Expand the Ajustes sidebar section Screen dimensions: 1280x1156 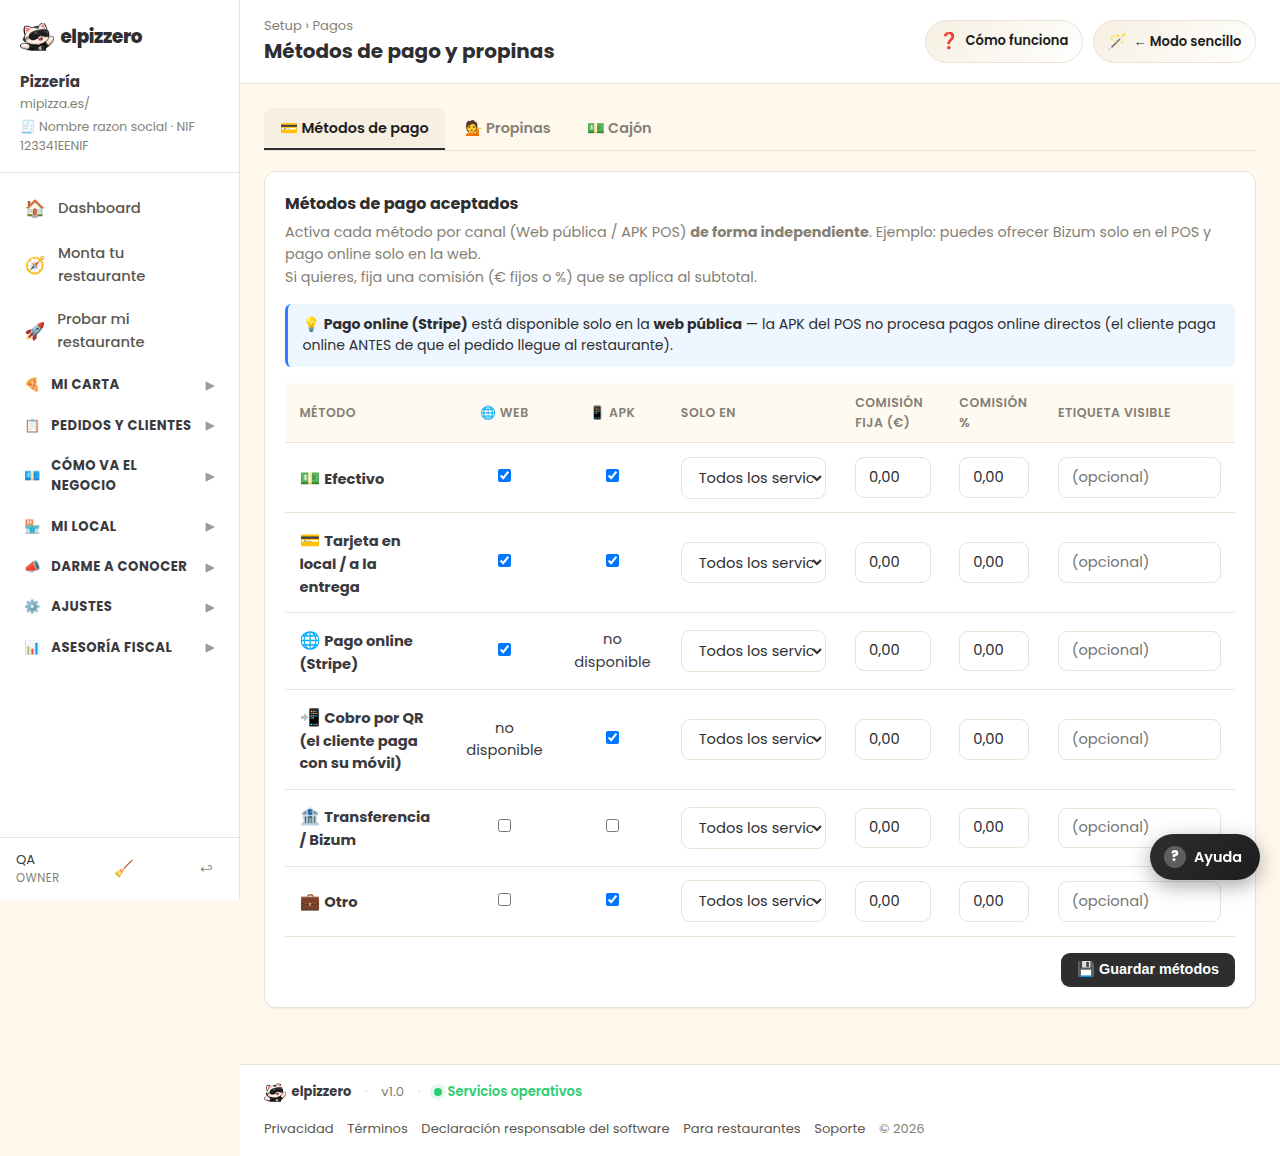[120, 606]
